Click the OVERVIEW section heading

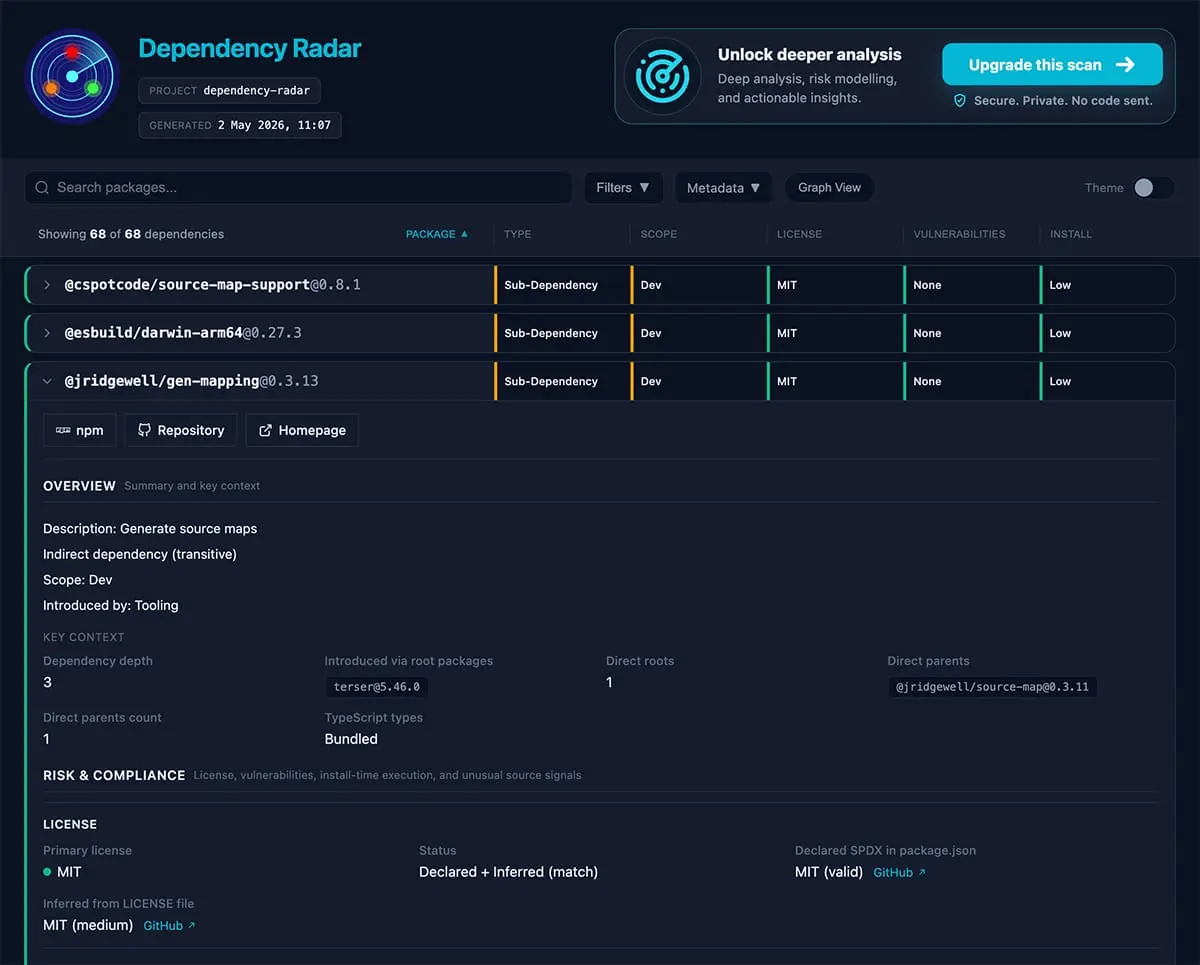point(79,486)
